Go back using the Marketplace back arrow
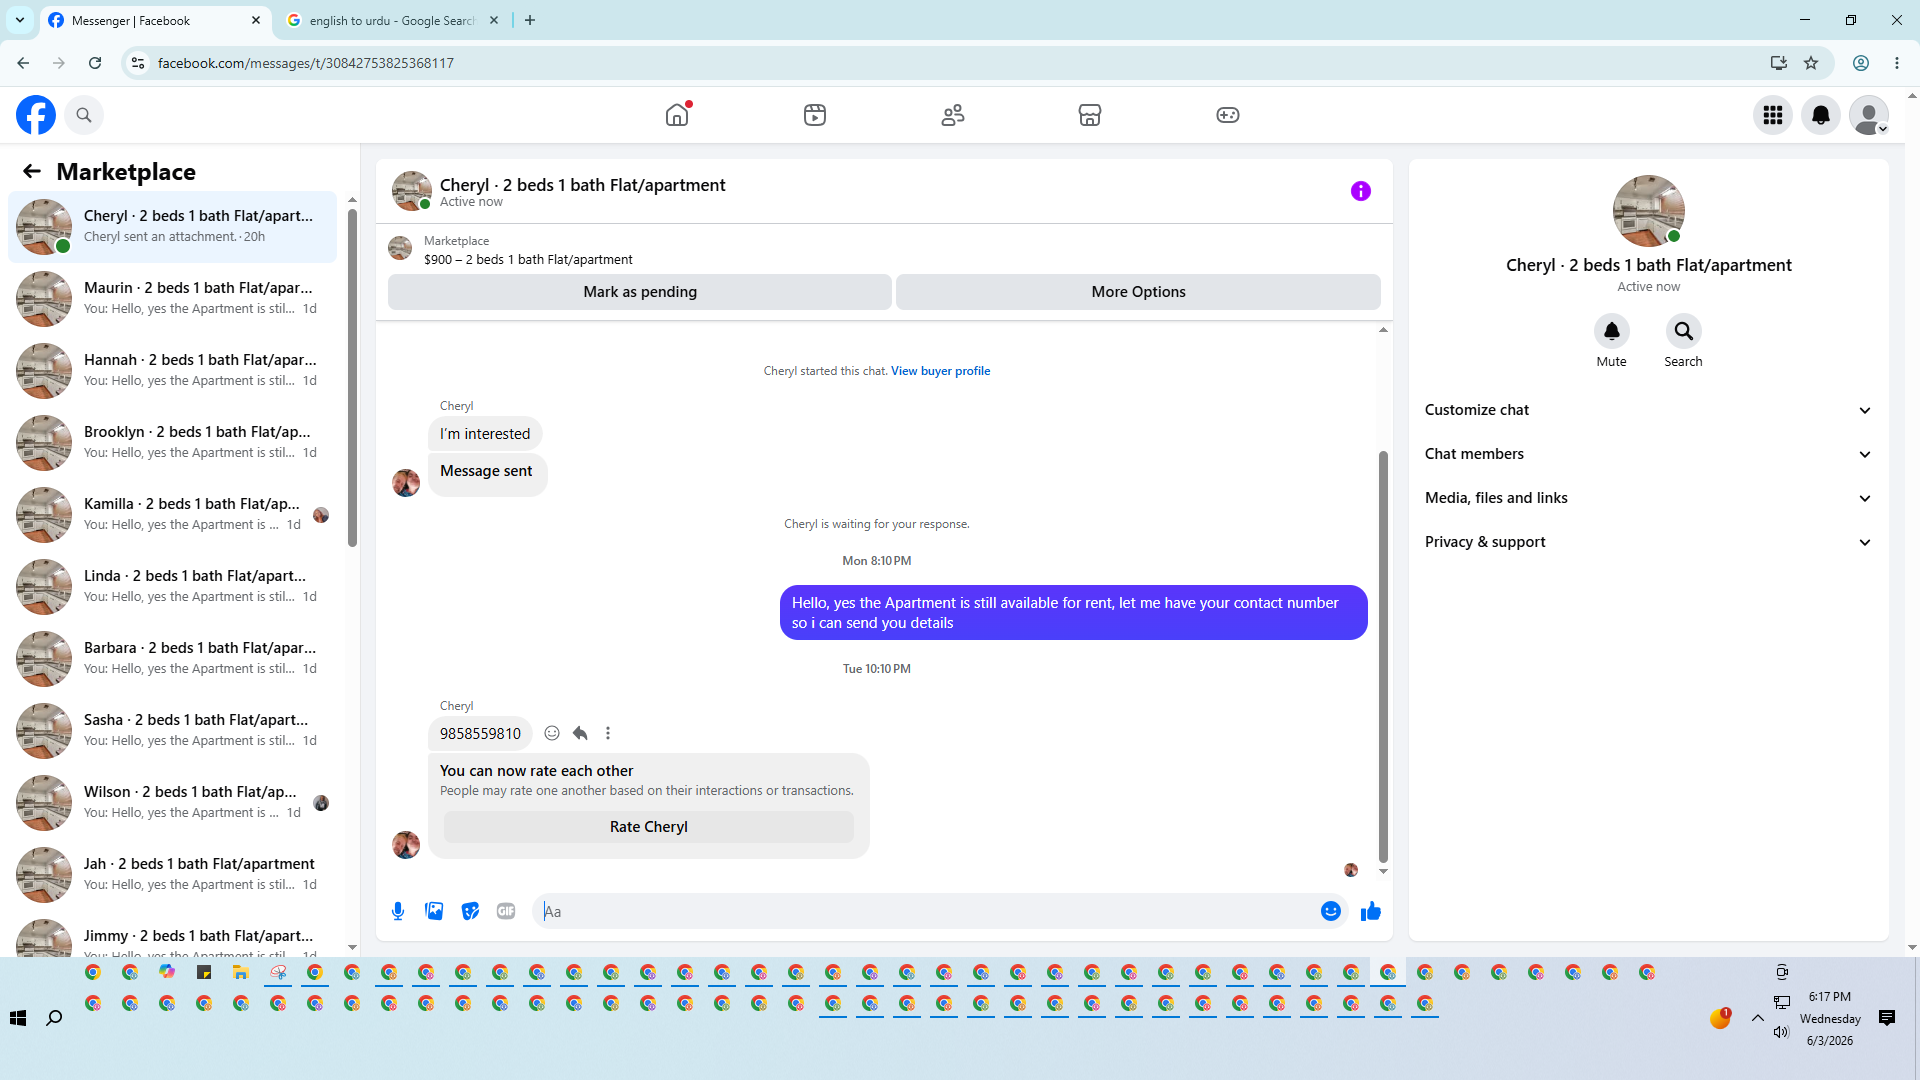 pyautogui.click(x=32, y=172)
